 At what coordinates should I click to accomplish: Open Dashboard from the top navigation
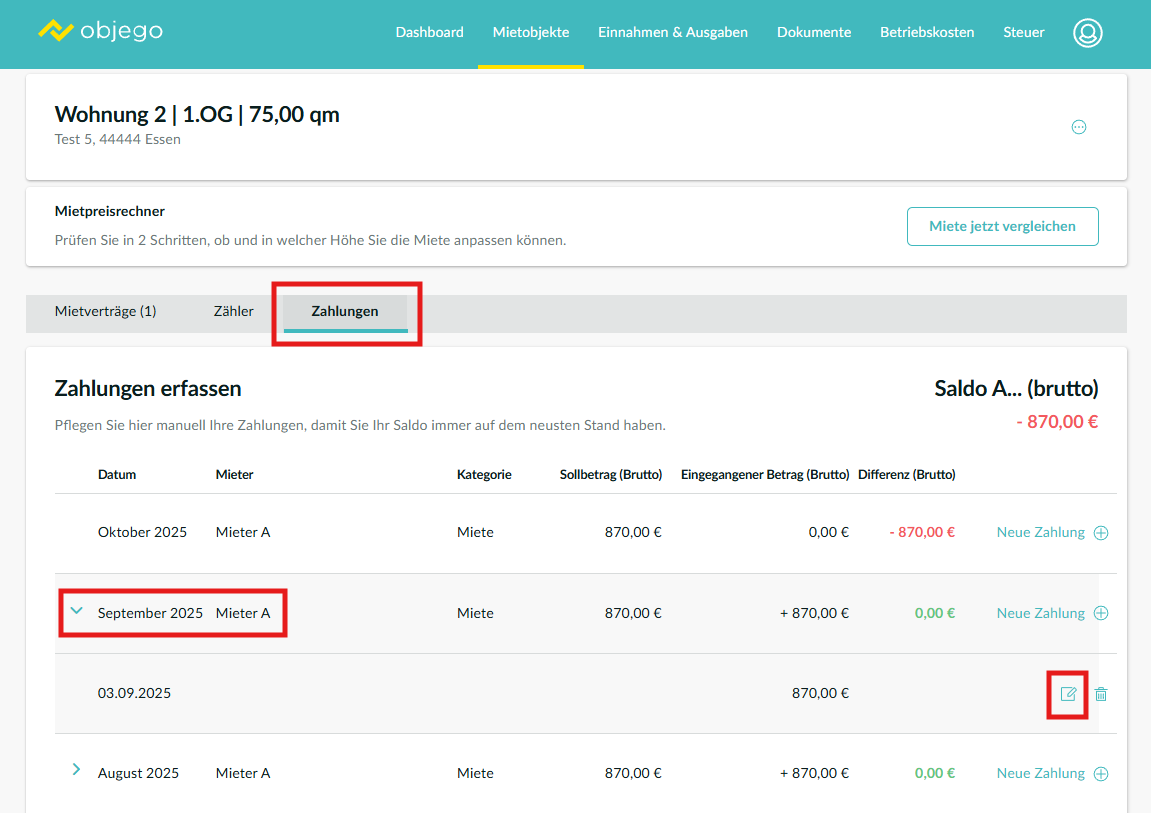429,32
